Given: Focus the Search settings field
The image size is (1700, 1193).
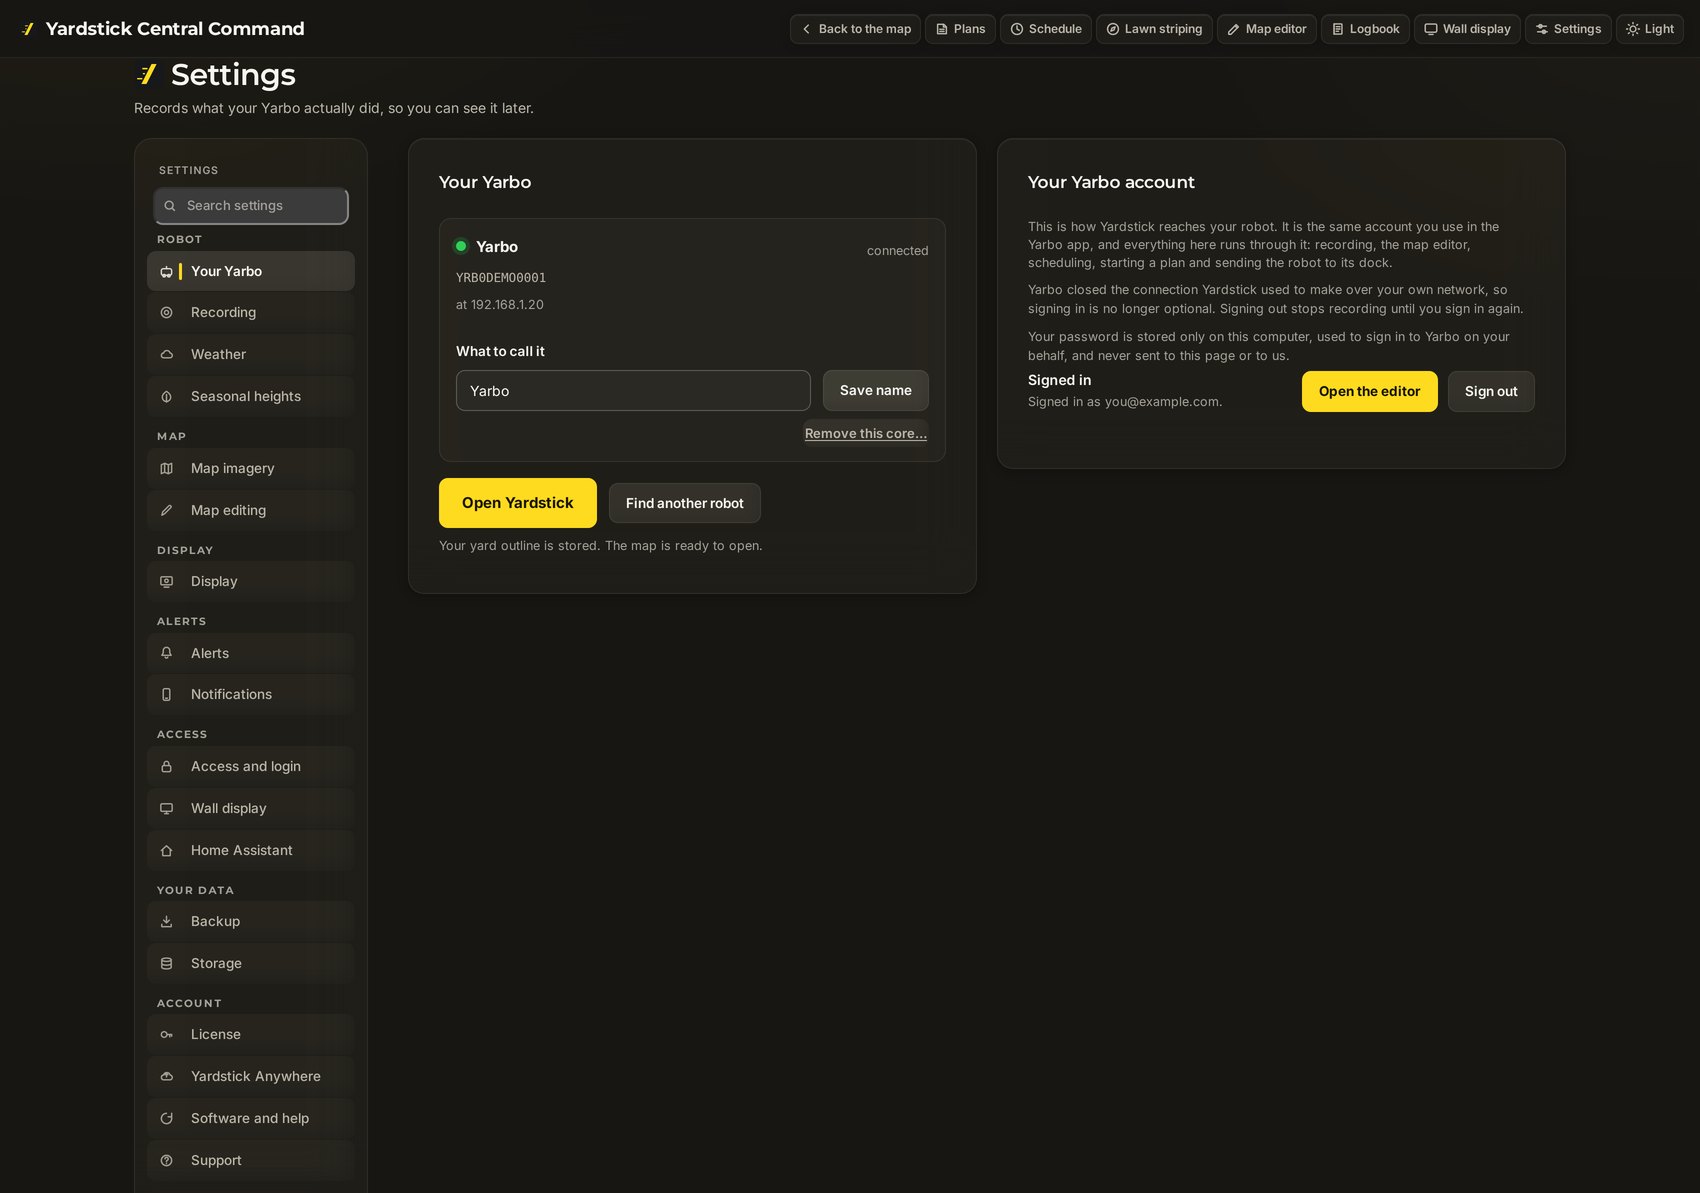Looking at the screenshot, I should (251, 206).
